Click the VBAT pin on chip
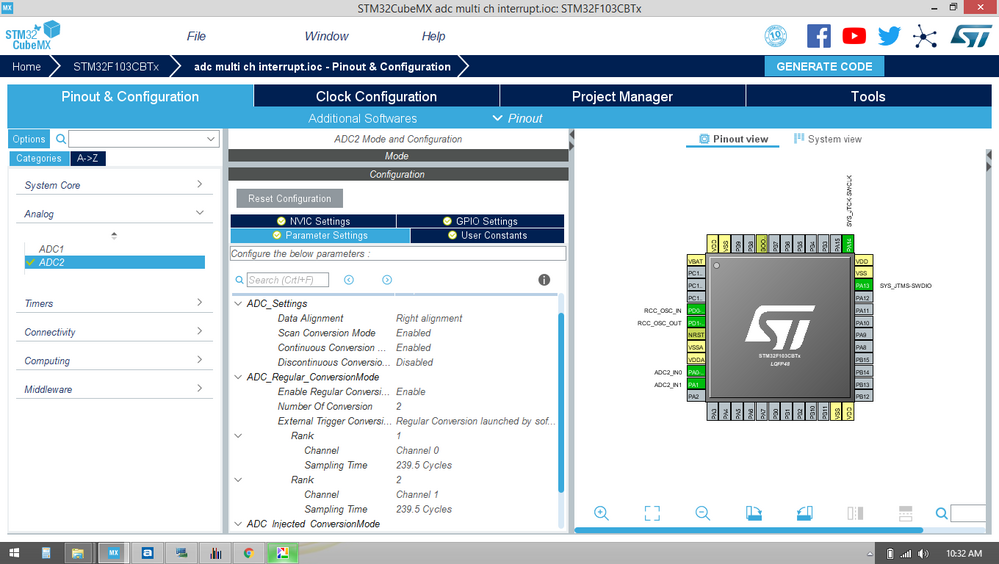Image resolution: width=999 pixels, height=564 pixels. click(x=695, y=261)
